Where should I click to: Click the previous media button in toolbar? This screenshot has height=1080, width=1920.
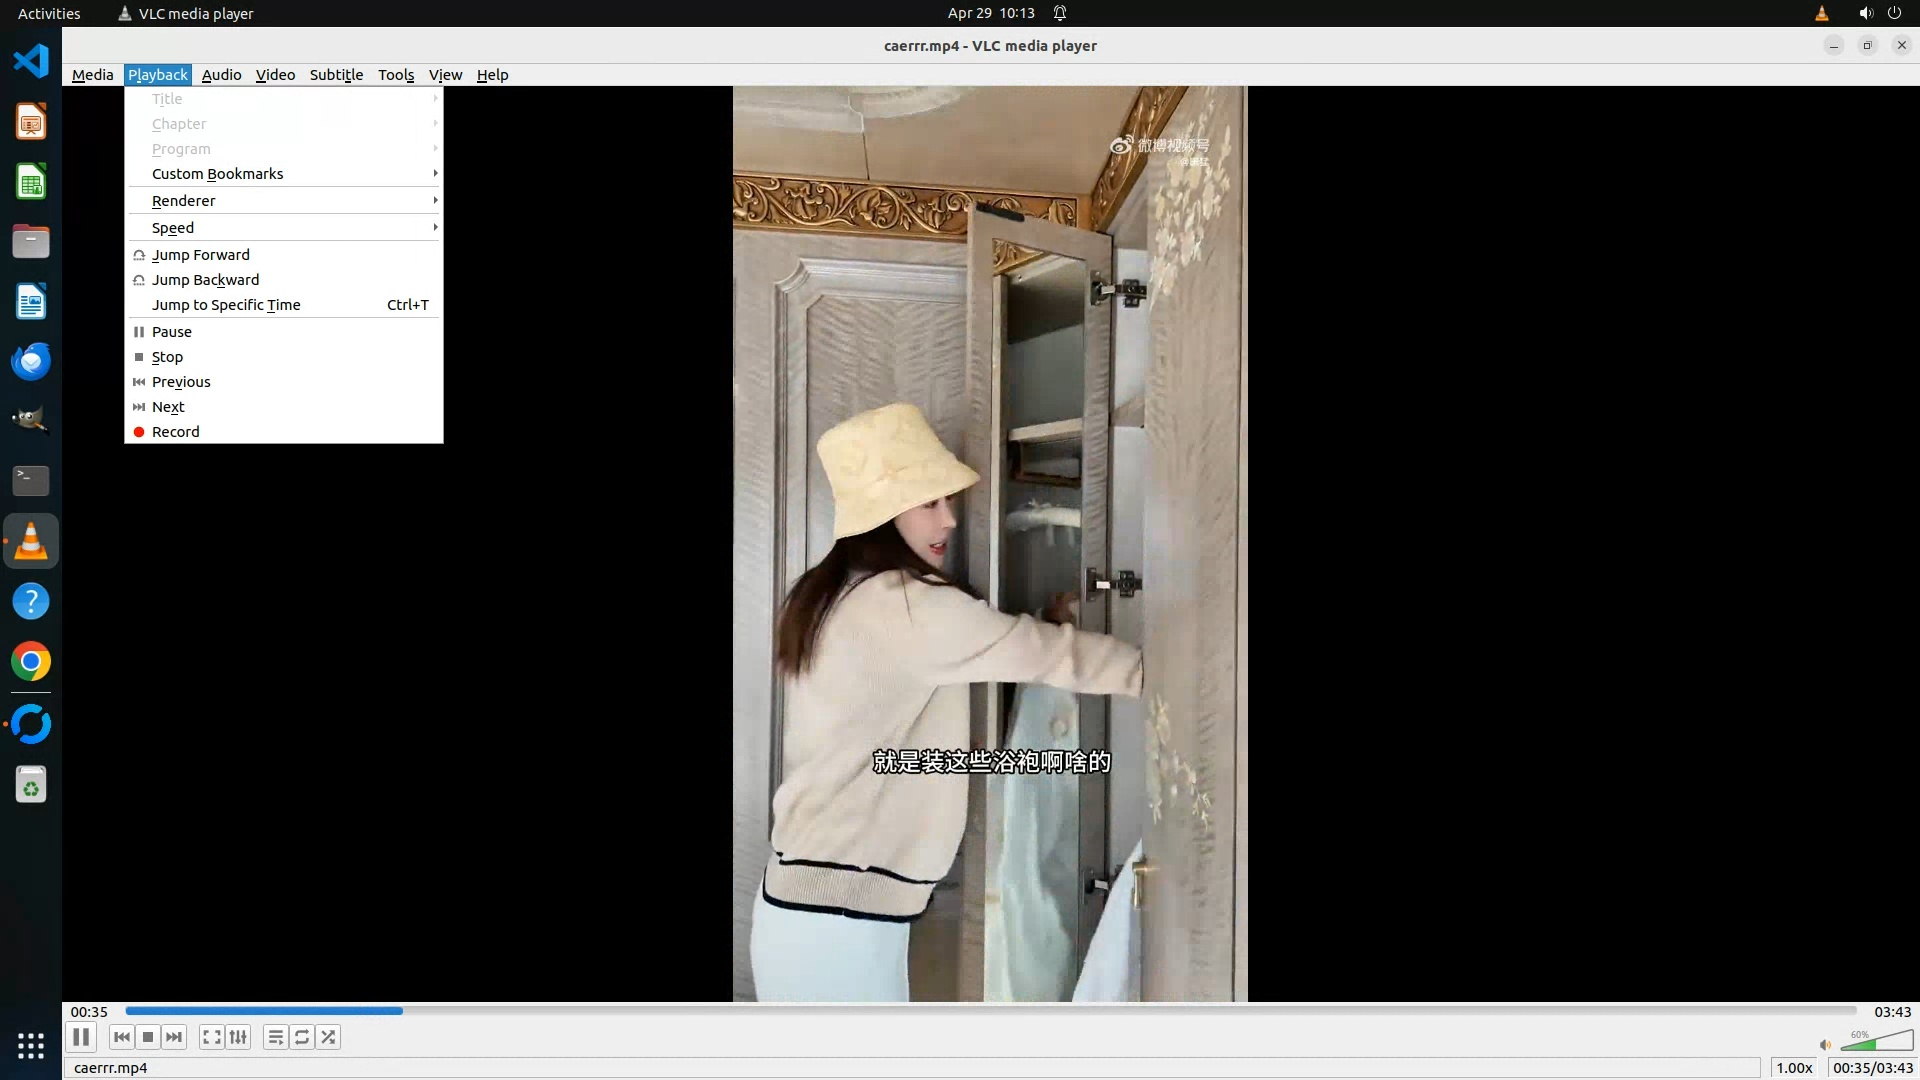121,1037
